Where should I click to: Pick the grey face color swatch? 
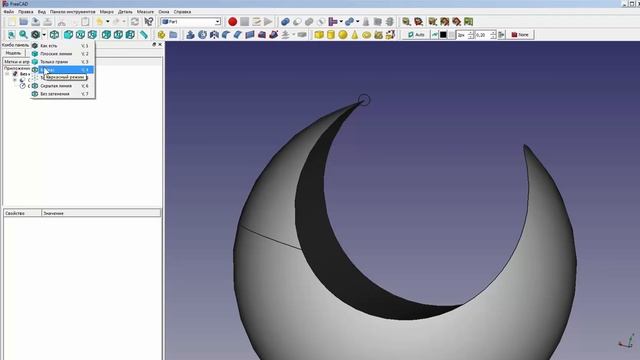point(452,35)
